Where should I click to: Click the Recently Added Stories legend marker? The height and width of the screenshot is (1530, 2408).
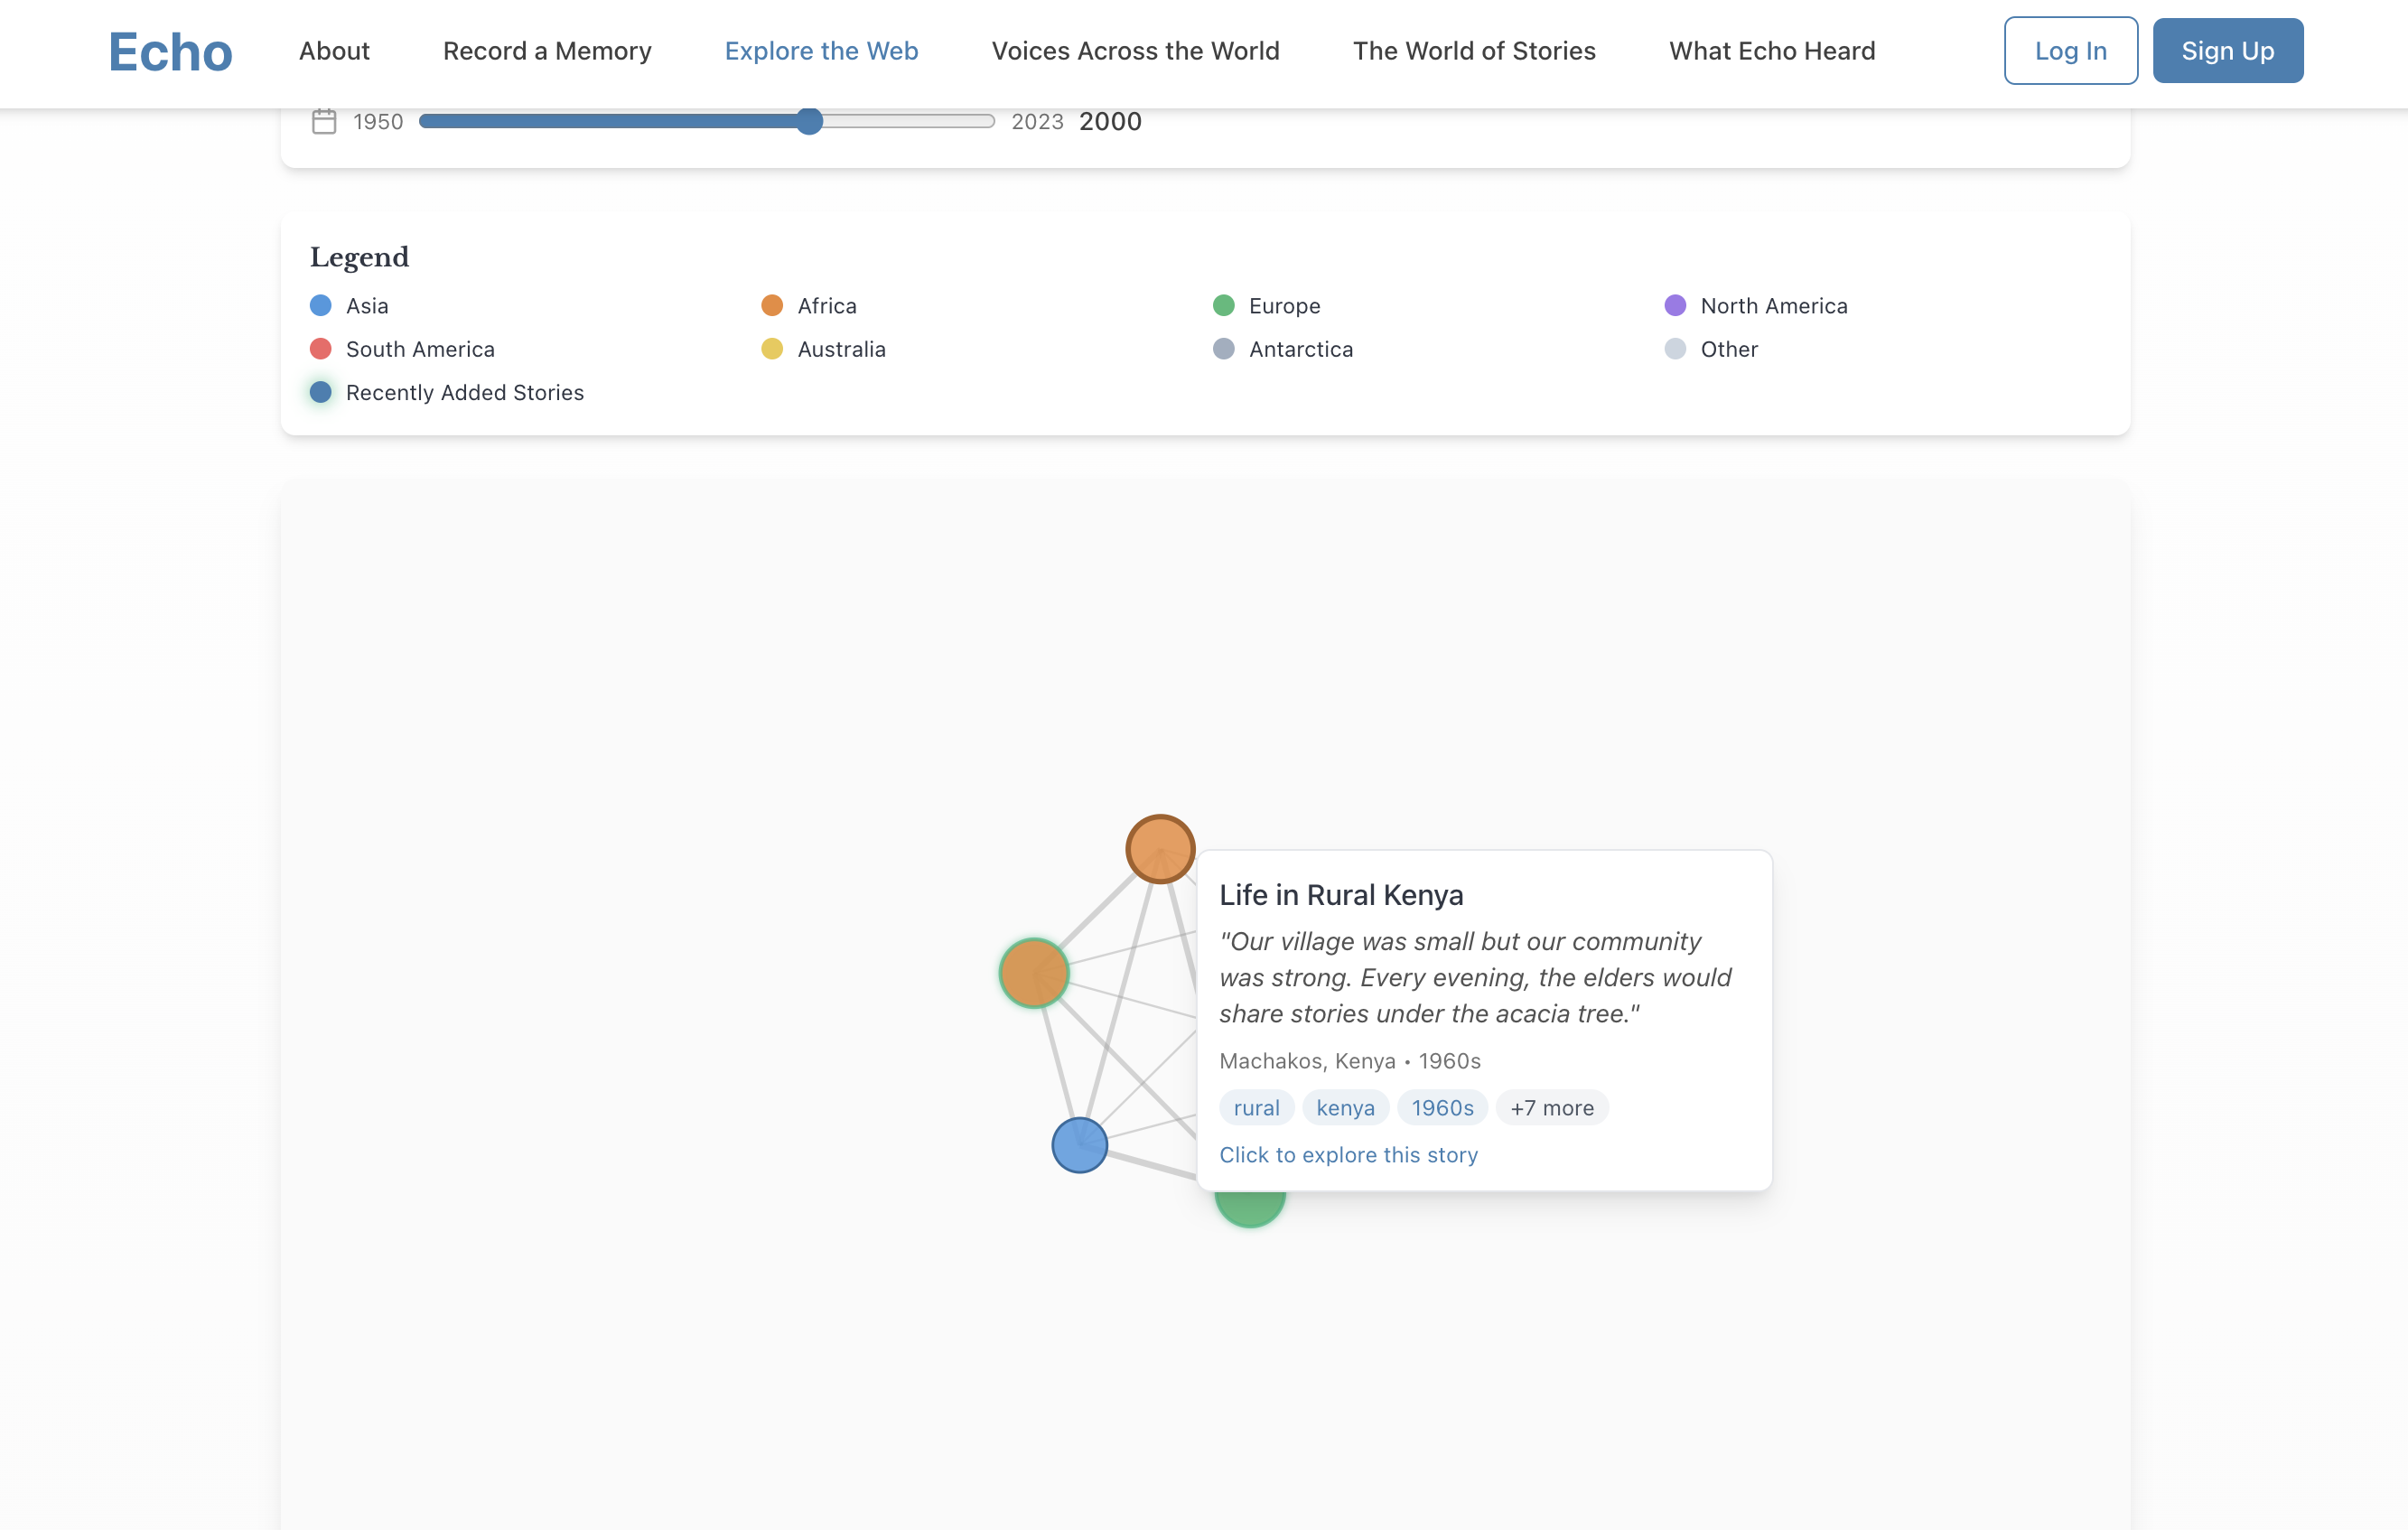tap(321, 392)
